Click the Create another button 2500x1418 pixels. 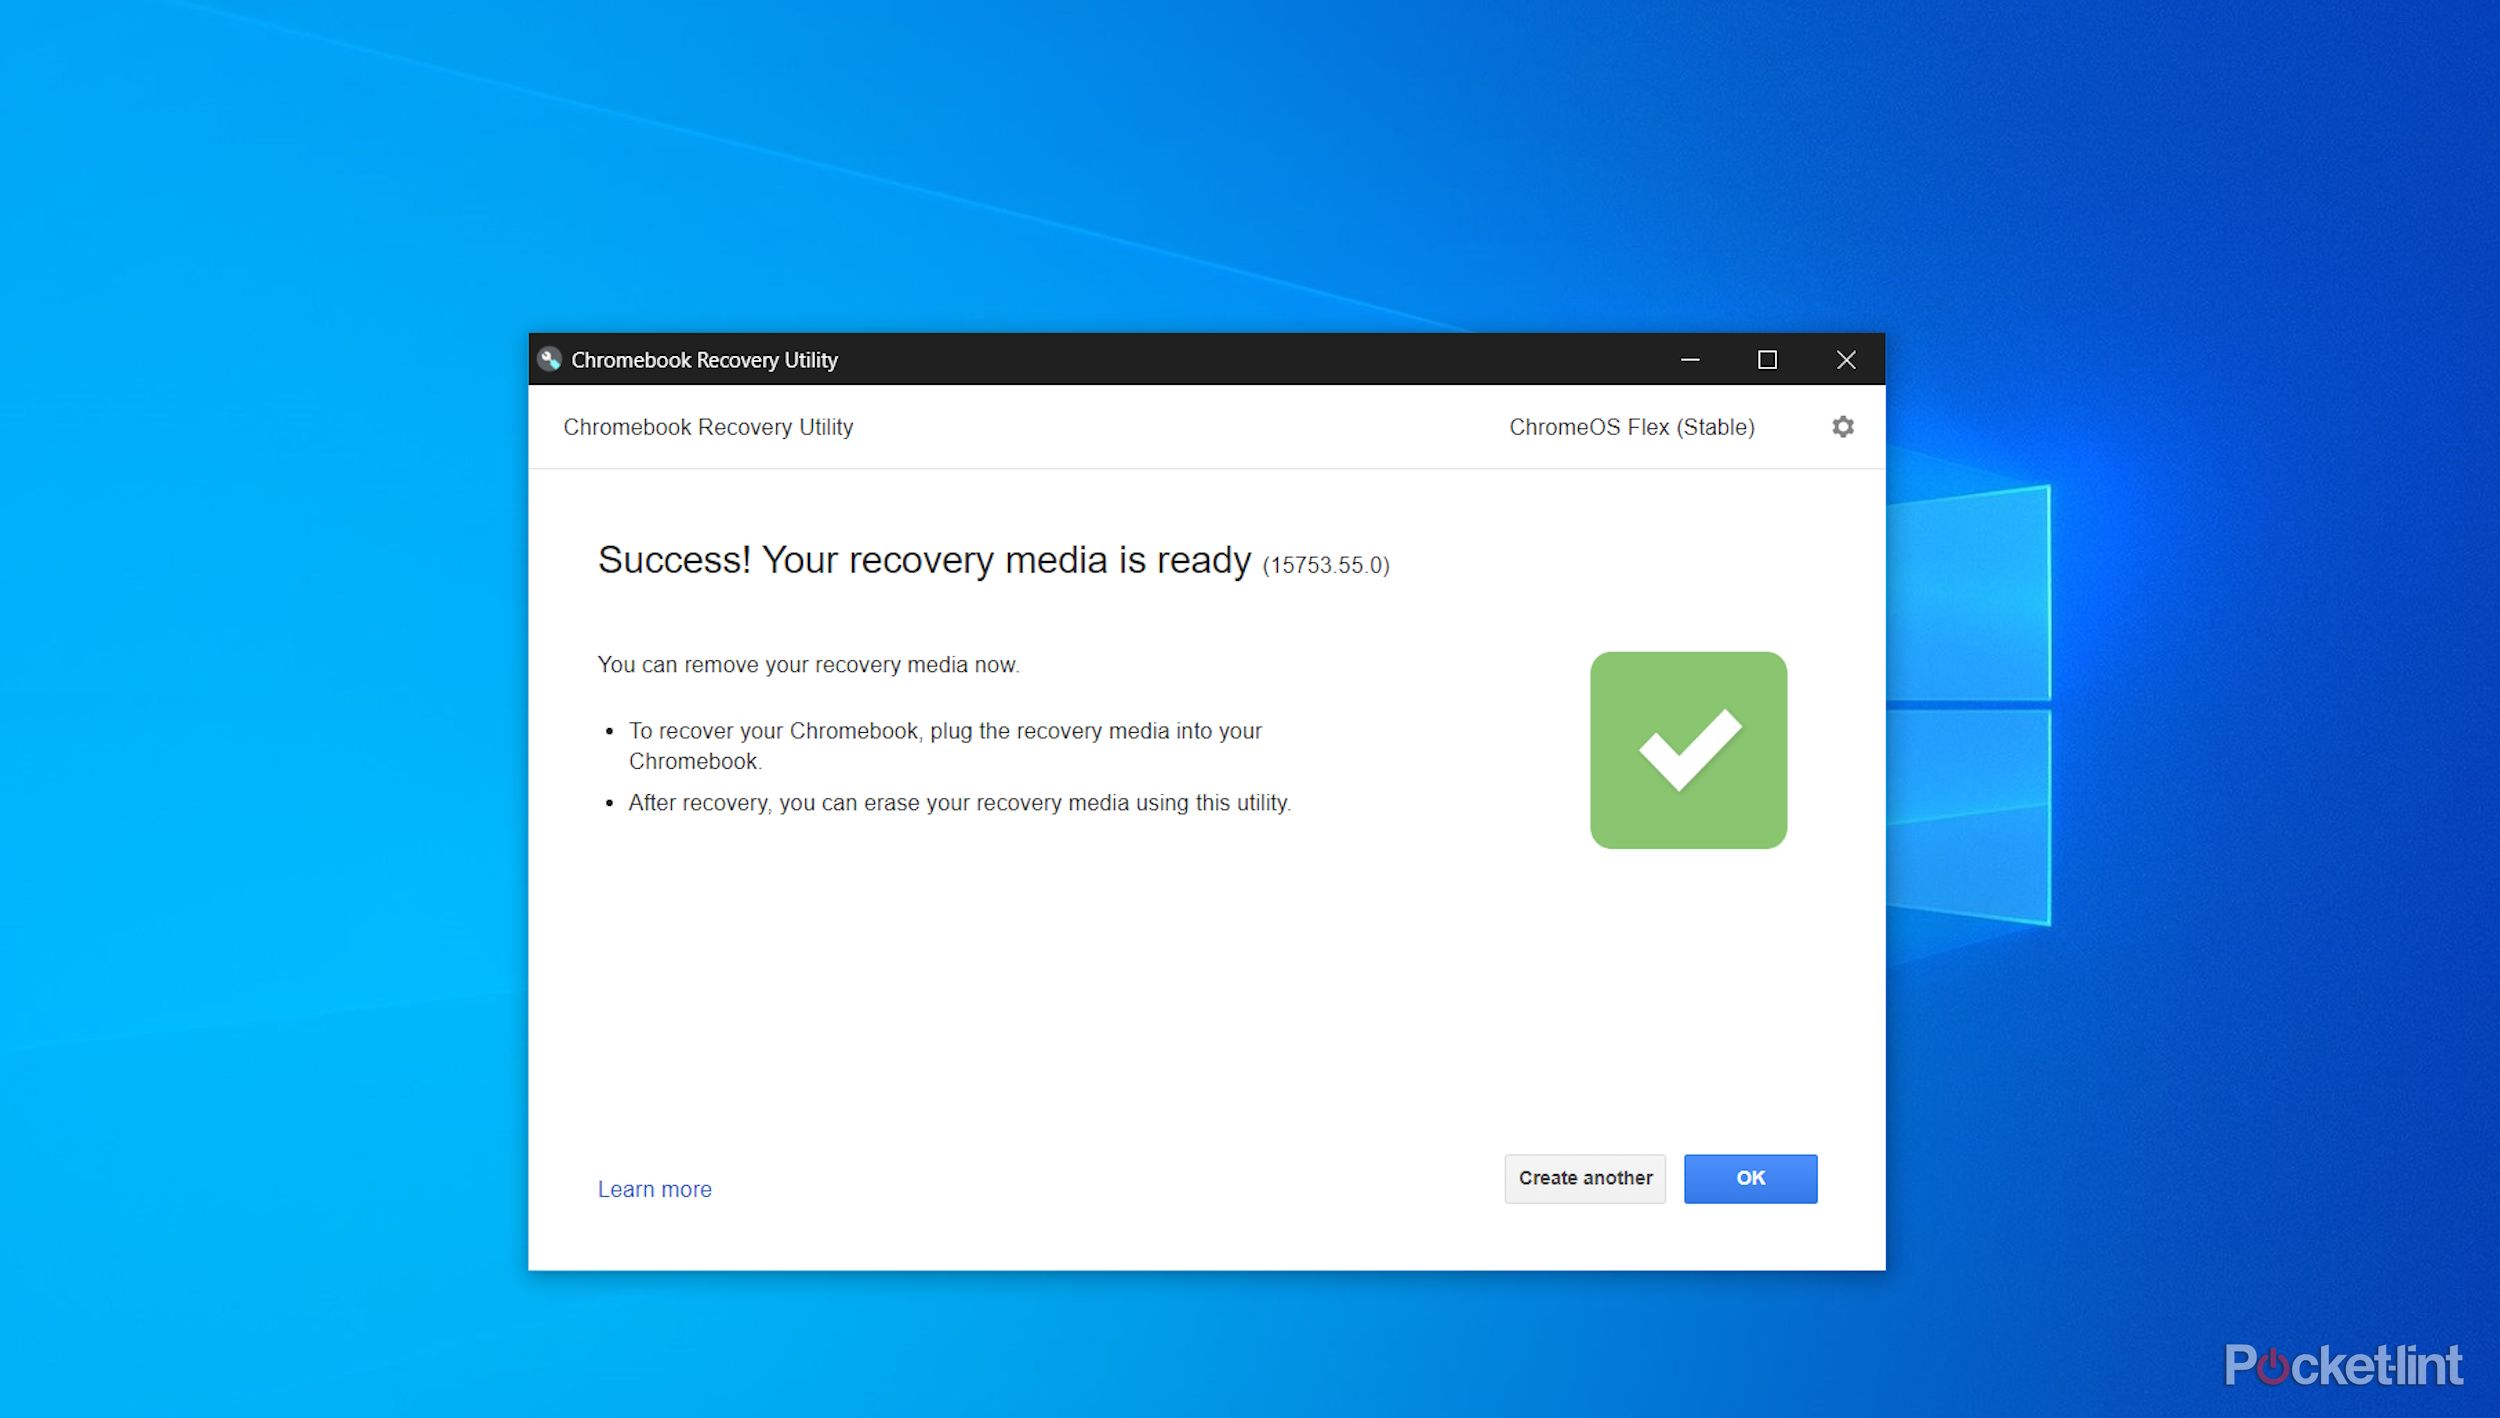(1585, 1178)
